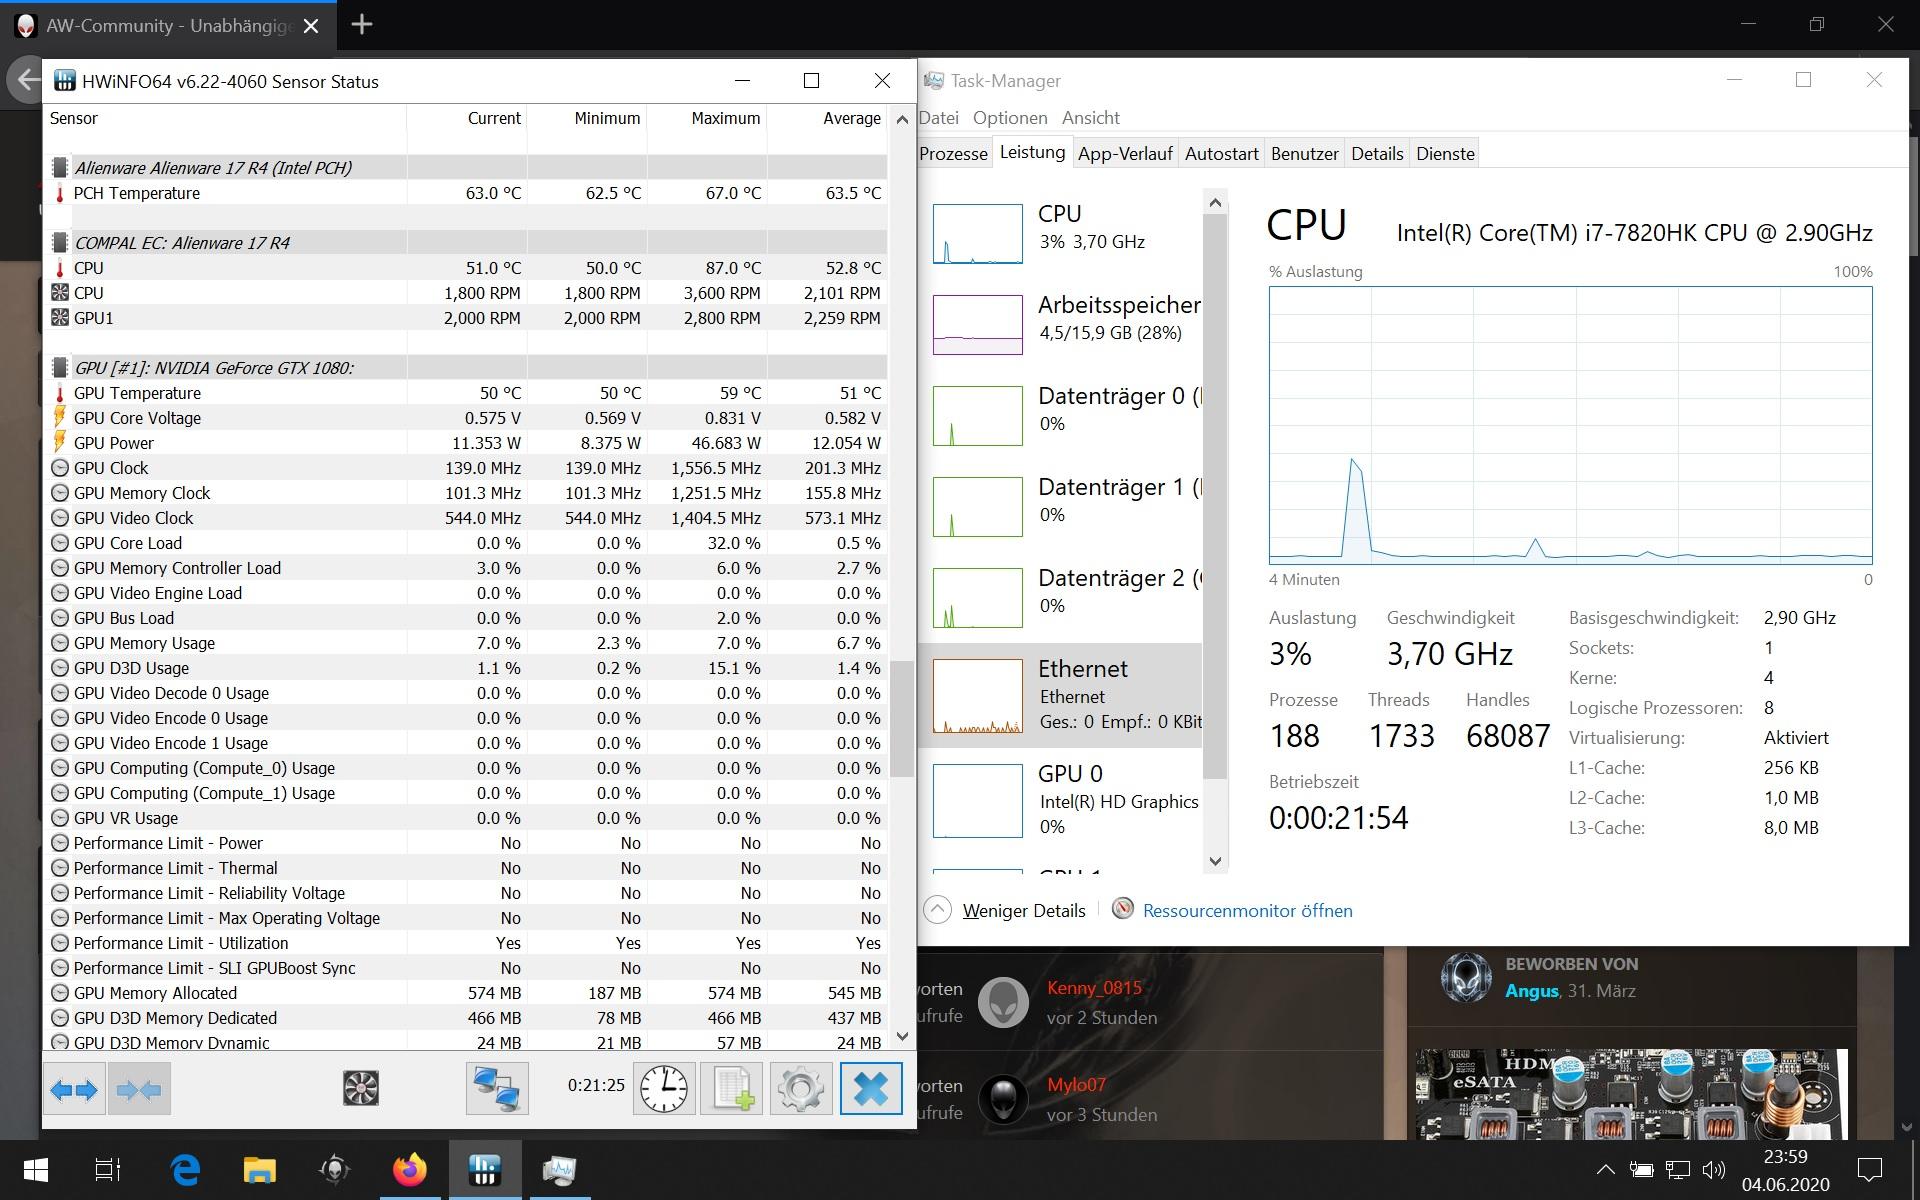Open Ressourcenmonitor öffnen link
The height and width of the screenshot is (1200, 1920).
point(1247,911)
